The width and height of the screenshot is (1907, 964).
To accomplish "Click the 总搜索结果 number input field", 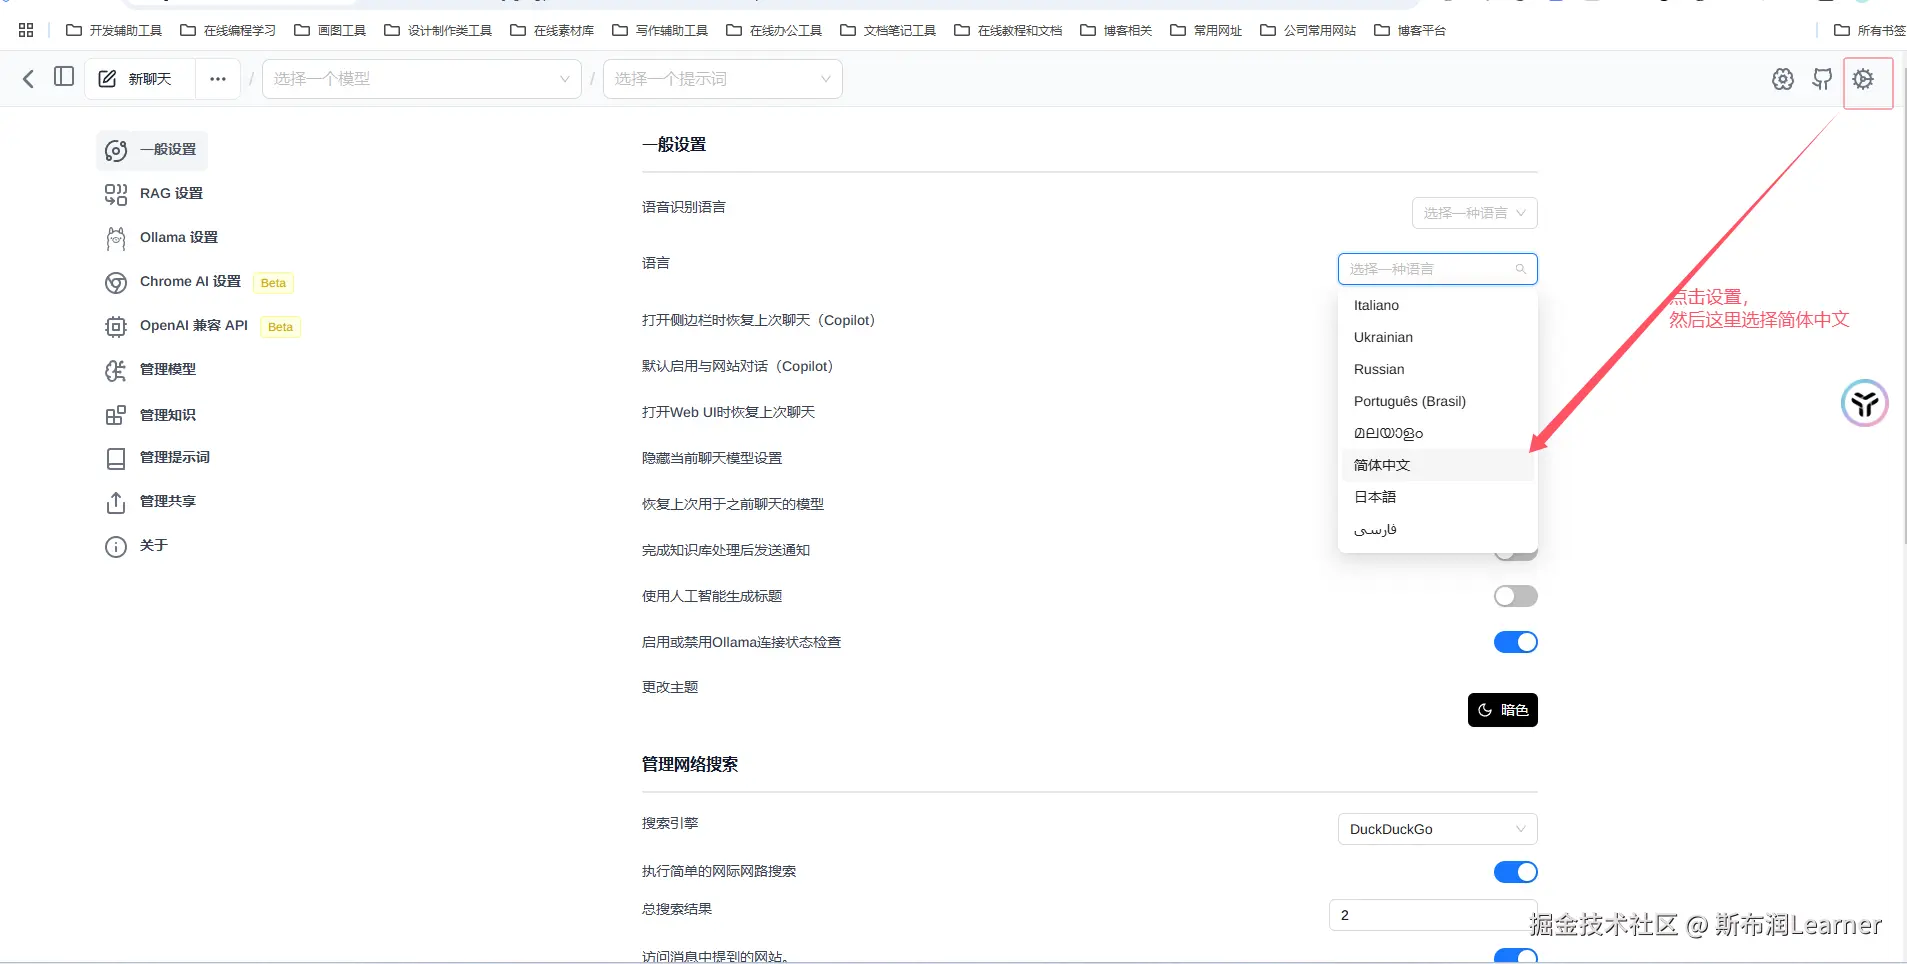I will [x=1430, y=914].
